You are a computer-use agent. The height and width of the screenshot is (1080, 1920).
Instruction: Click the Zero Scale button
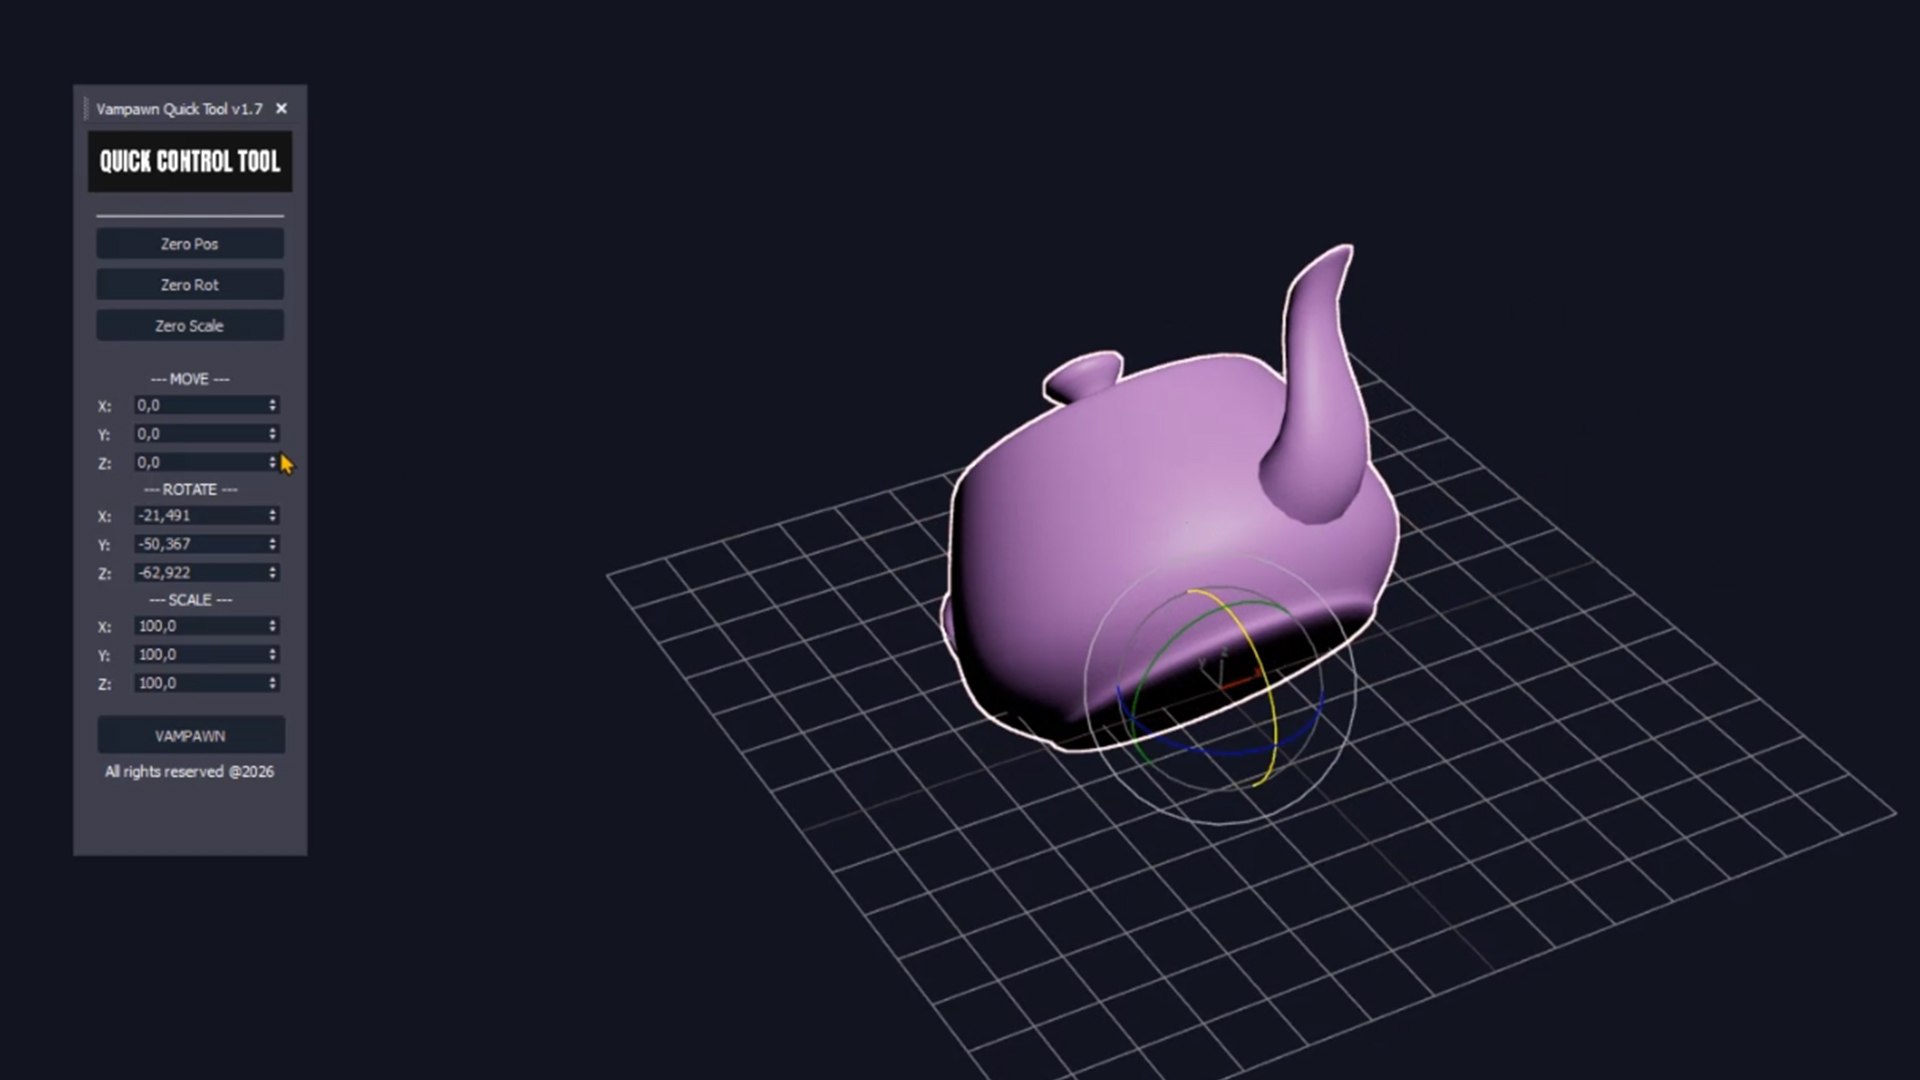coord(190,326)
